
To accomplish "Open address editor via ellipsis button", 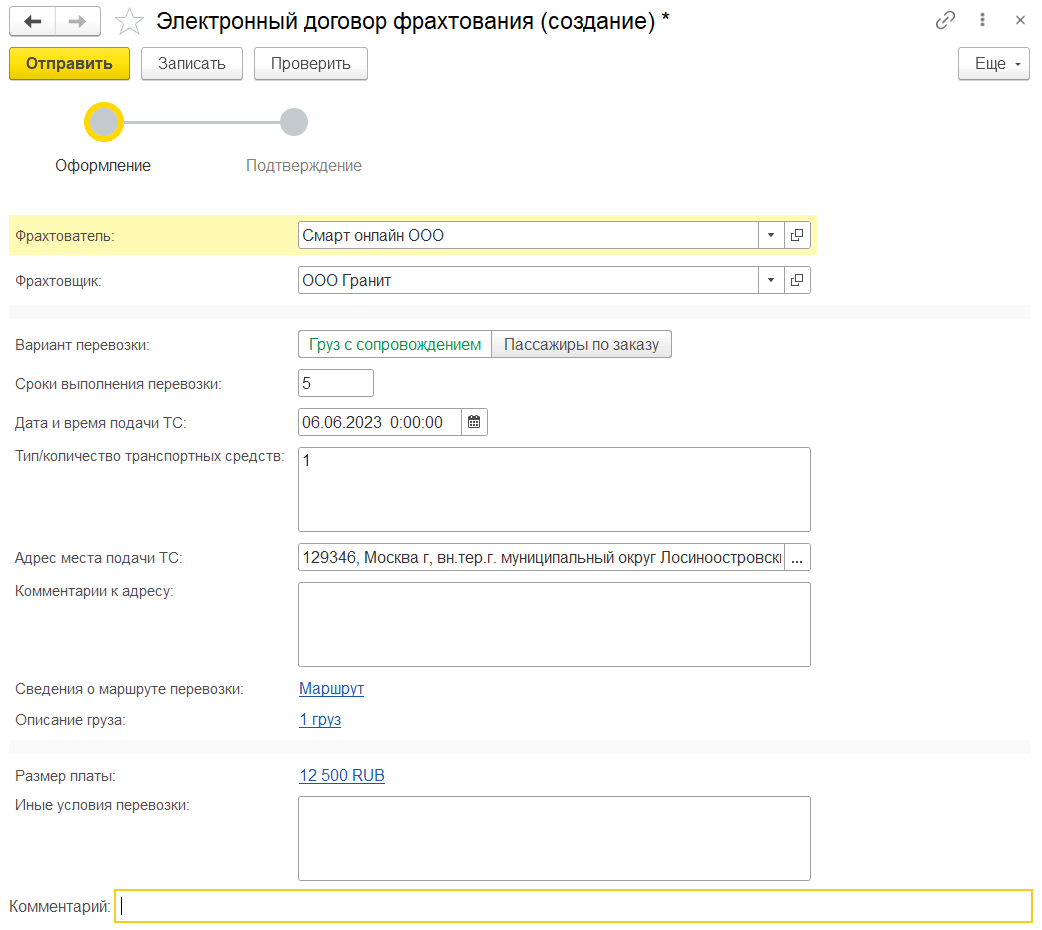I will point(797,558).
